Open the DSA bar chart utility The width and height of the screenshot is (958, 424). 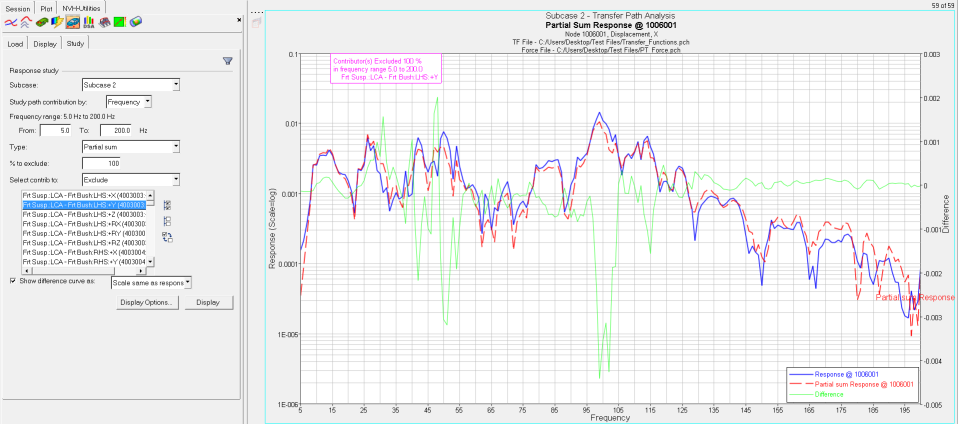tap(89, 23)
